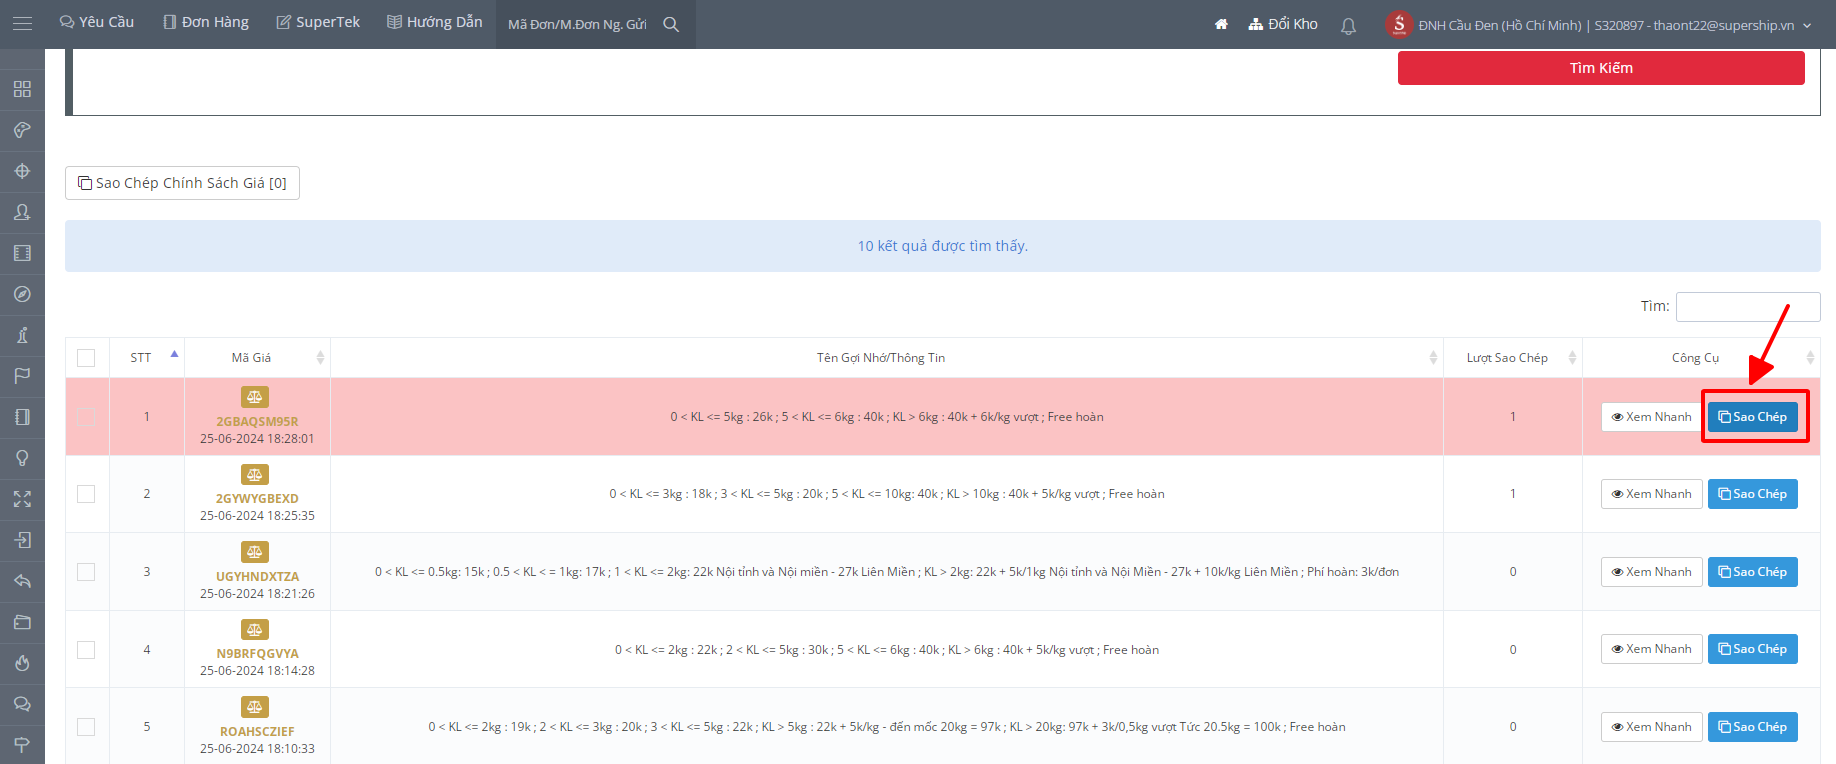1836x764 pixels.
Task: Tick the checkbox for row 2
Action: [x=86, y=494]
